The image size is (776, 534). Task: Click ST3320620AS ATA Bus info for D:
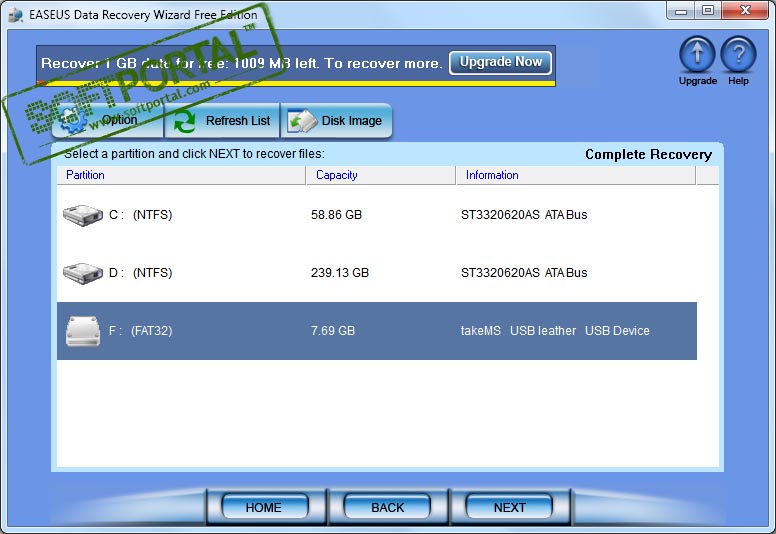pos(524,273)
